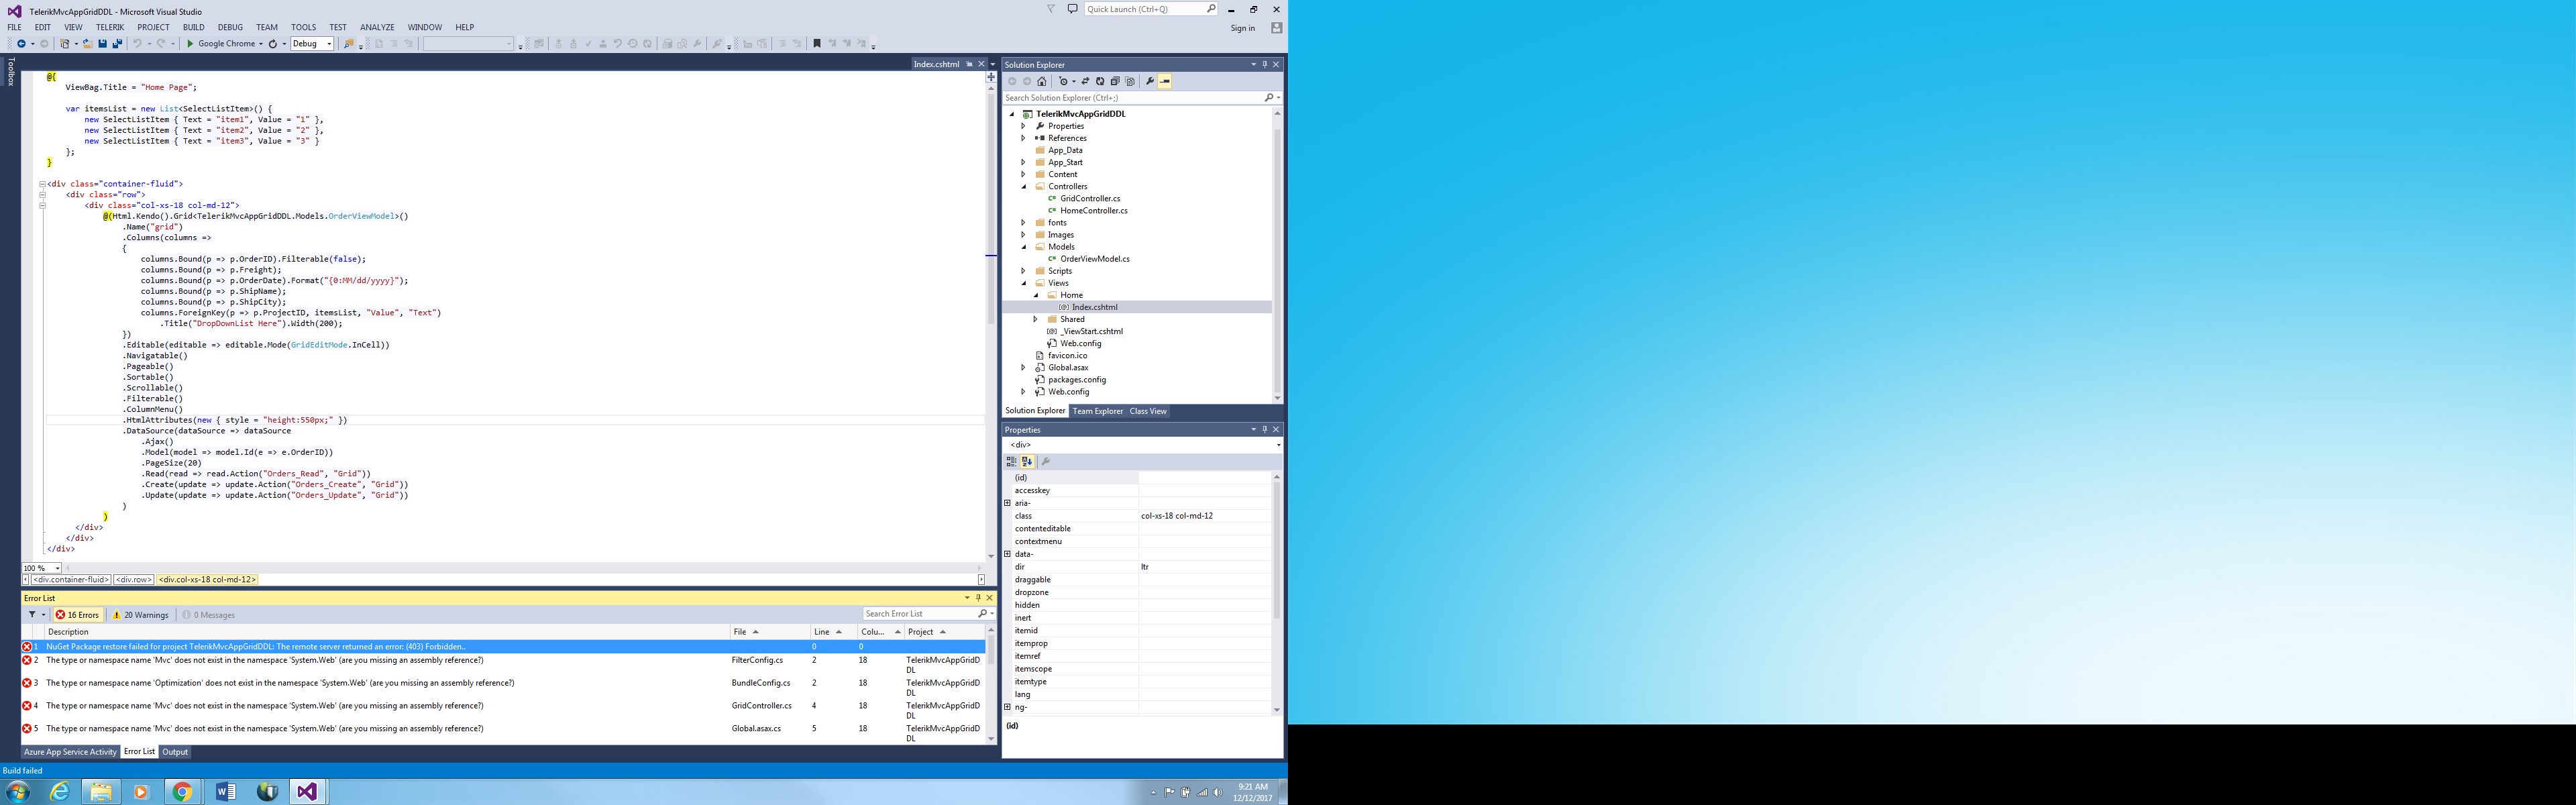Switch to the Output tab
Viewport: 2576px width, 805px height.
pyautogui.click(x=175, y=752)
